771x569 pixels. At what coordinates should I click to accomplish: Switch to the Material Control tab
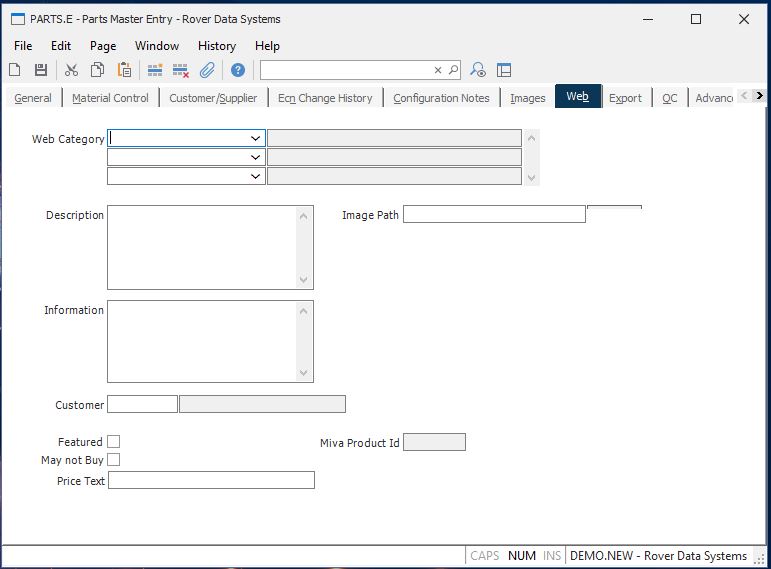click(110, 98)
